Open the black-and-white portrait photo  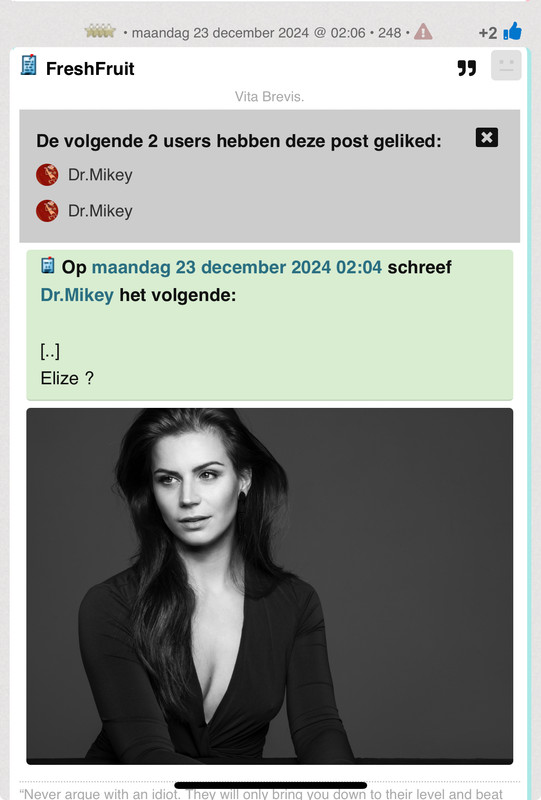point(269,586)
